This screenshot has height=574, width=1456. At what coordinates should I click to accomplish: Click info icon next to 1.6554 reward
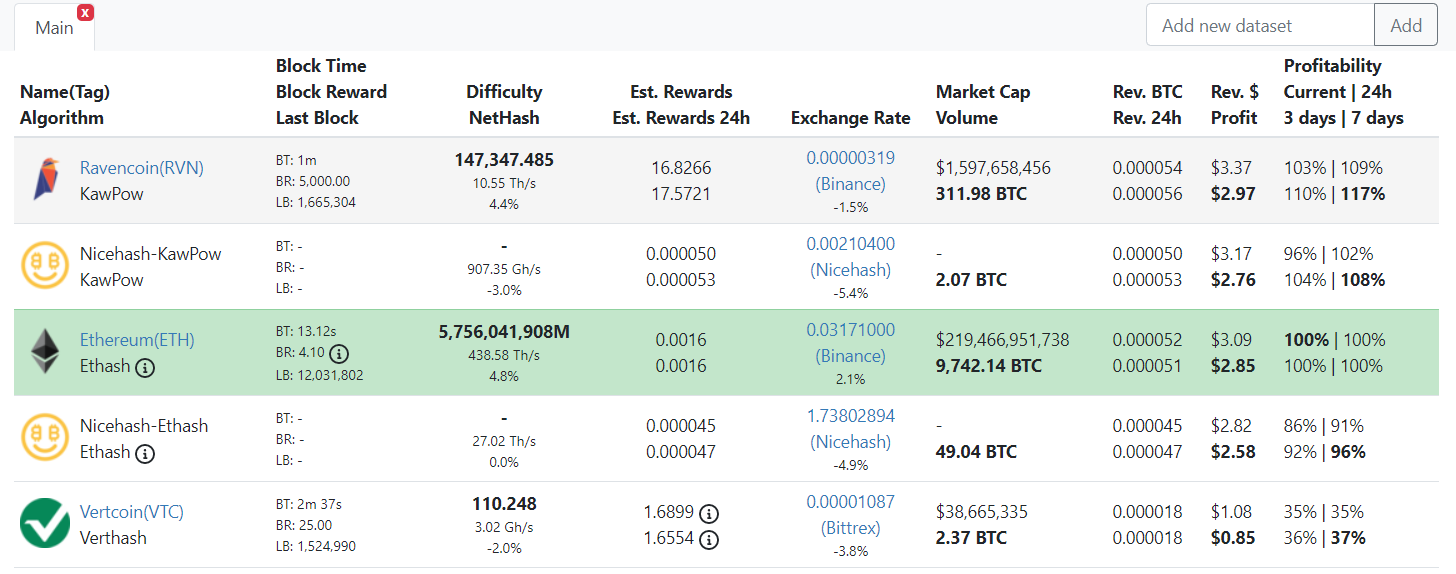(x=709, y=540)
